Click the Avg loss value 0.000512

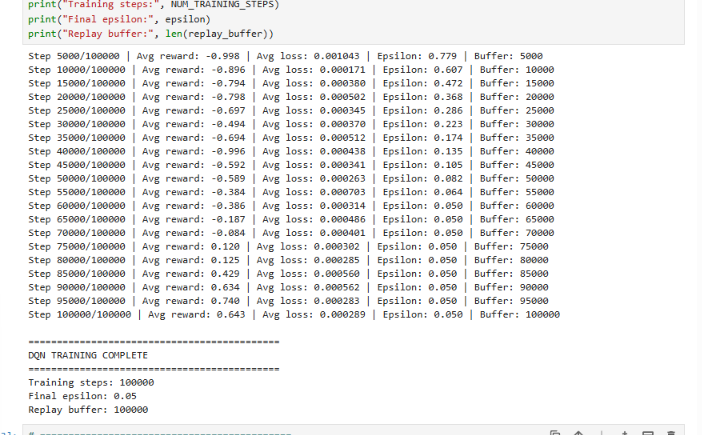pyautogui.click(x=342, y=138)
